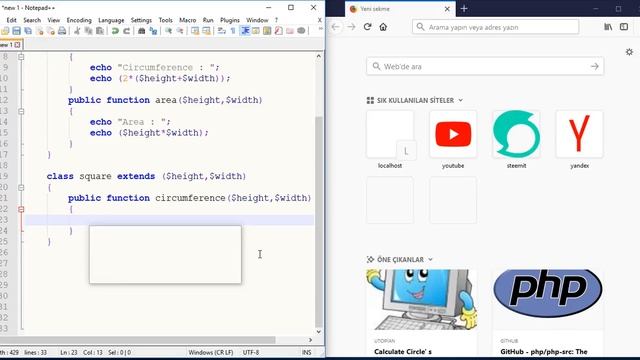
Task: Toggle the Show Indent Guide icon
Action: 245,31
